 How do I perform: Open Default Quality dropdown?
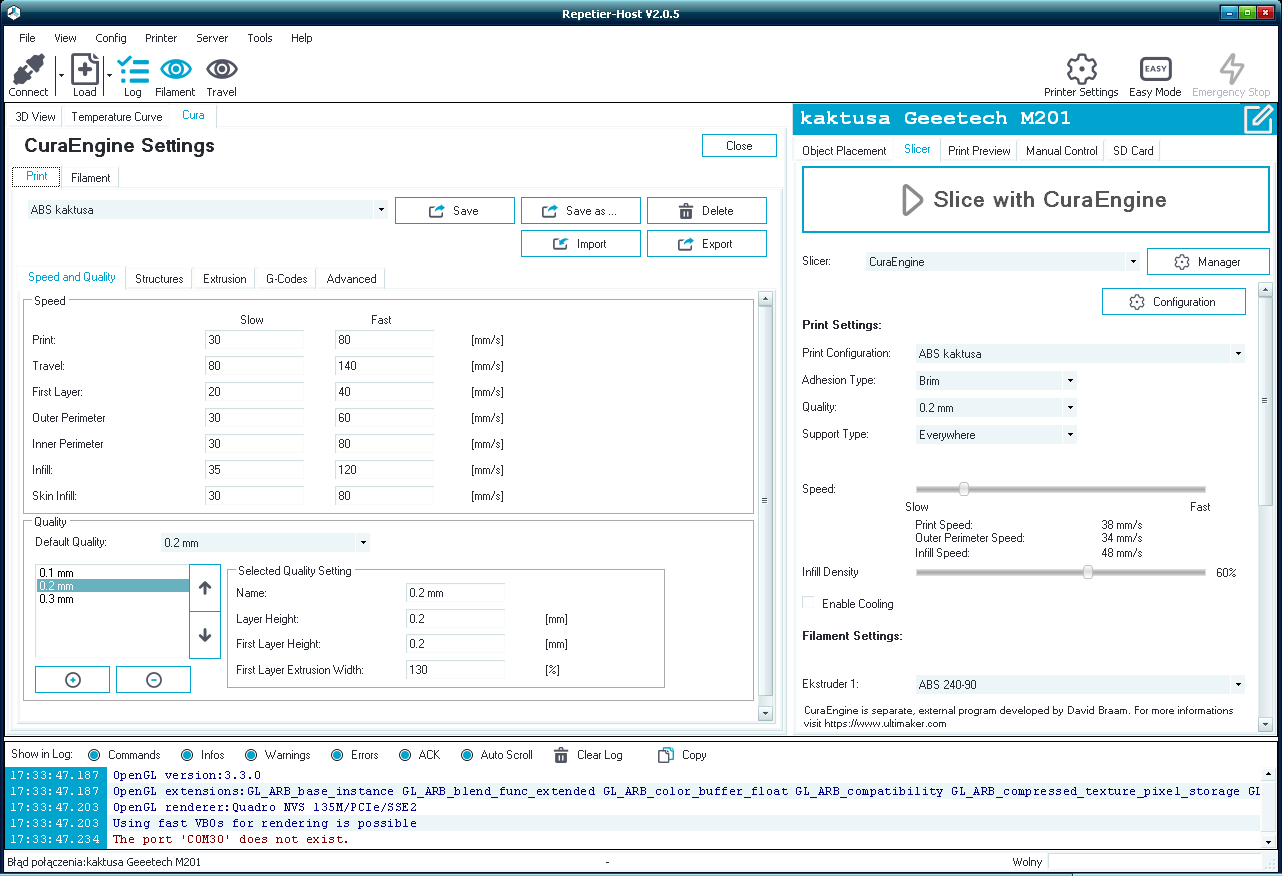[265, 543]
